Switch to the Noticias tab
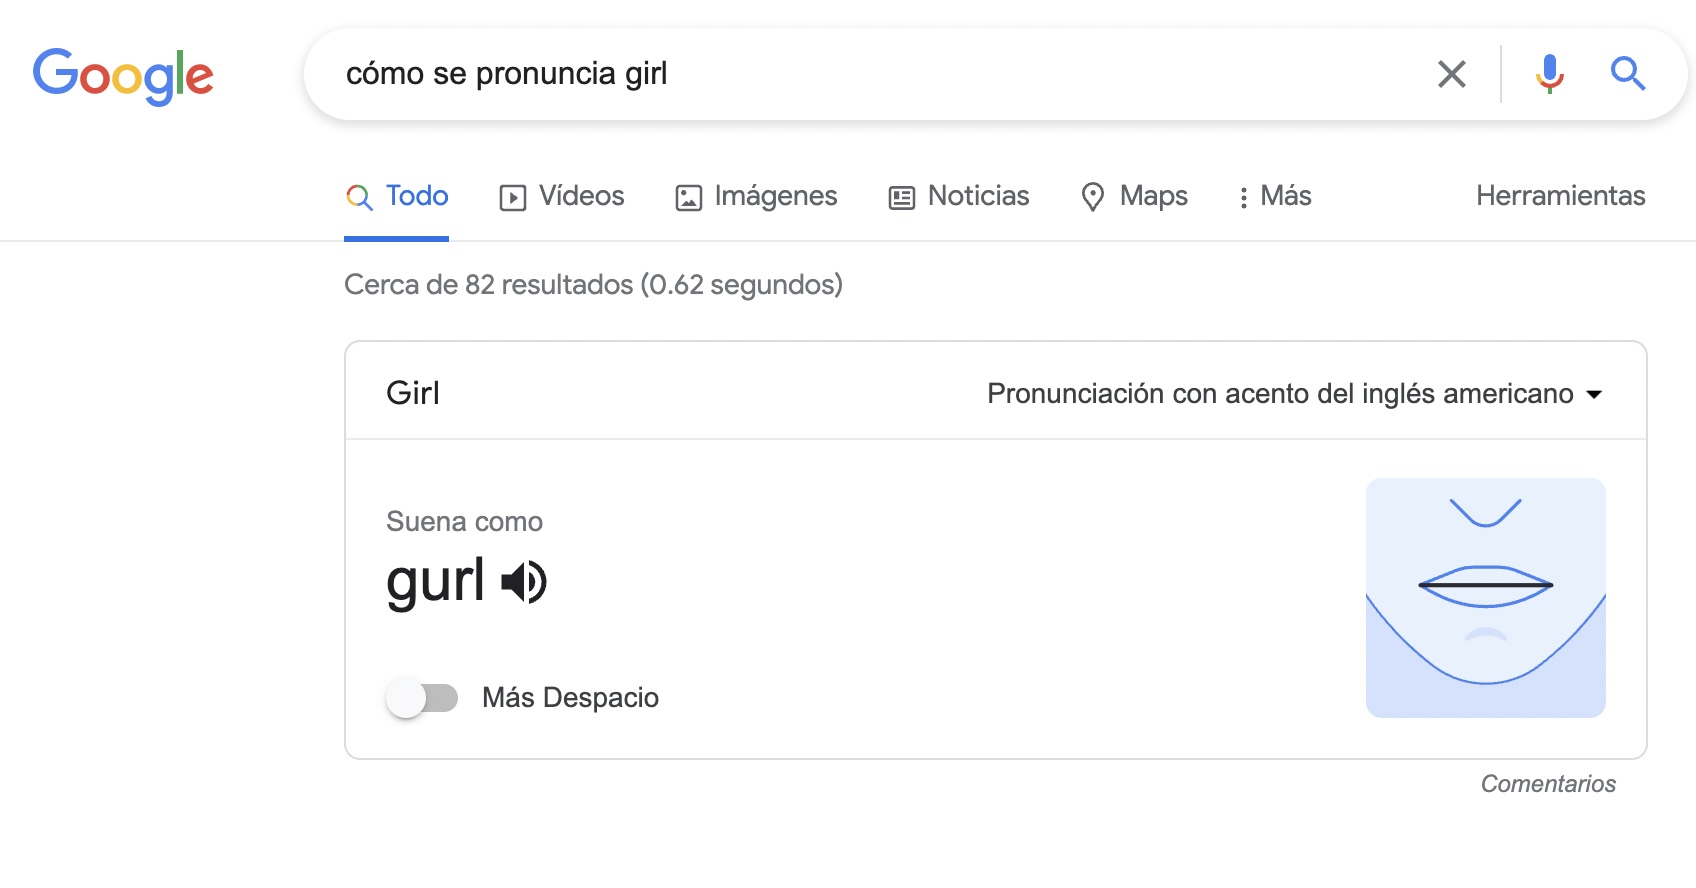Viewport: 1696px width, 888px height. click(978, 196)
